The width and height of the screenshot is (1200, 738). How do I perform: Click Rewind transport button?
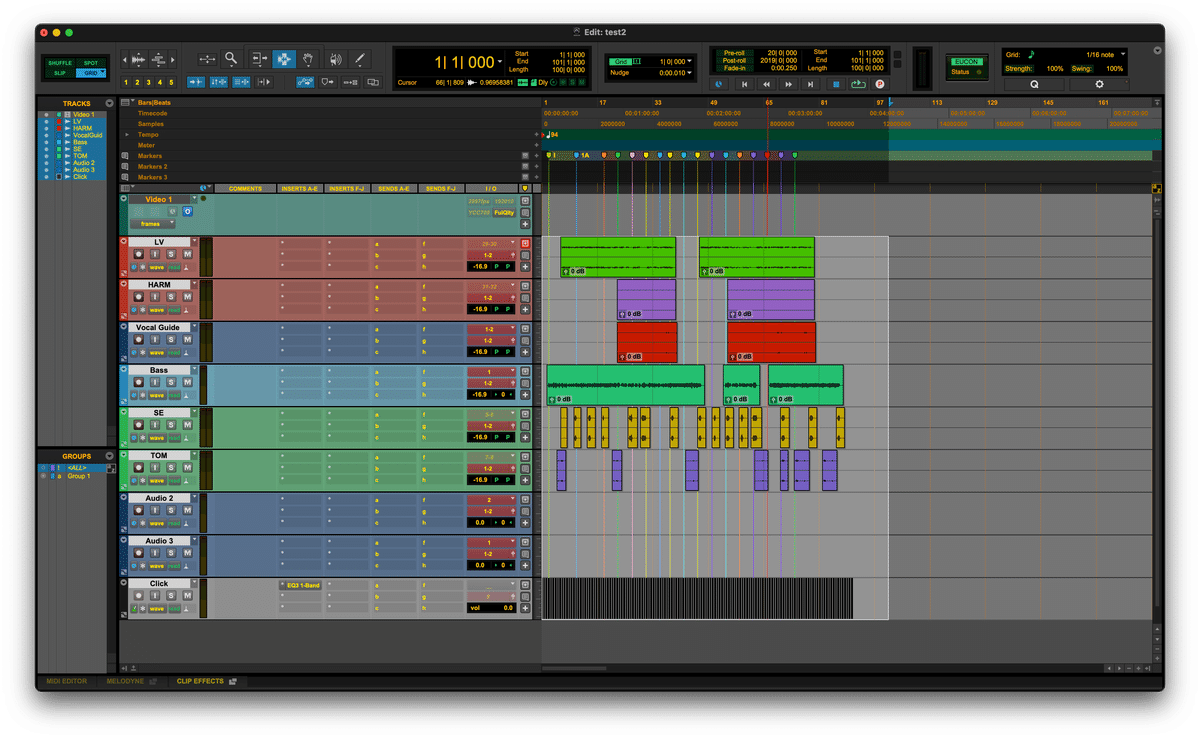[767, 85]
